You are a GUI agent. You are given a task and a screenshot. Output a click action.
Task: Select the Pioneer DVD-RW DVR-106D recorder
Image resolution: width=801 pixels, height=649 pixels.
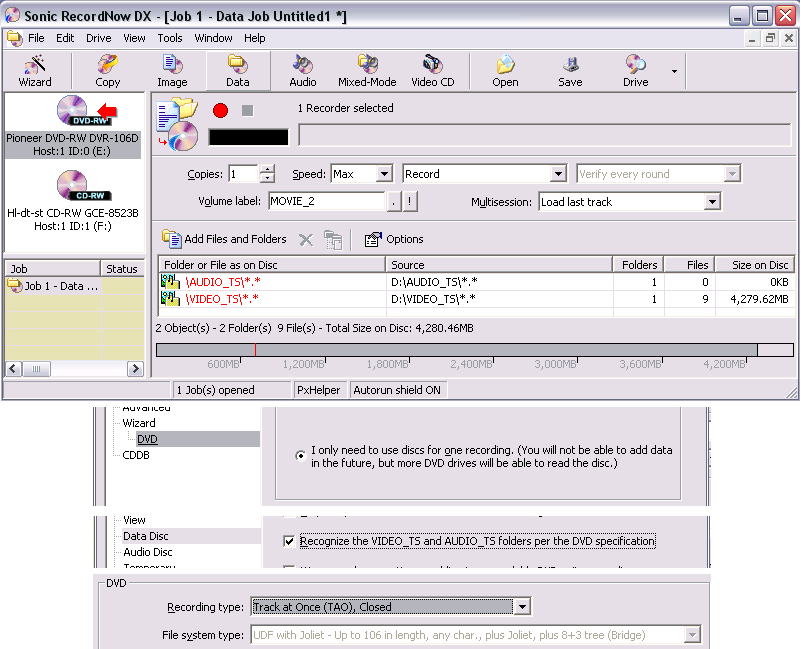[72, 126]
